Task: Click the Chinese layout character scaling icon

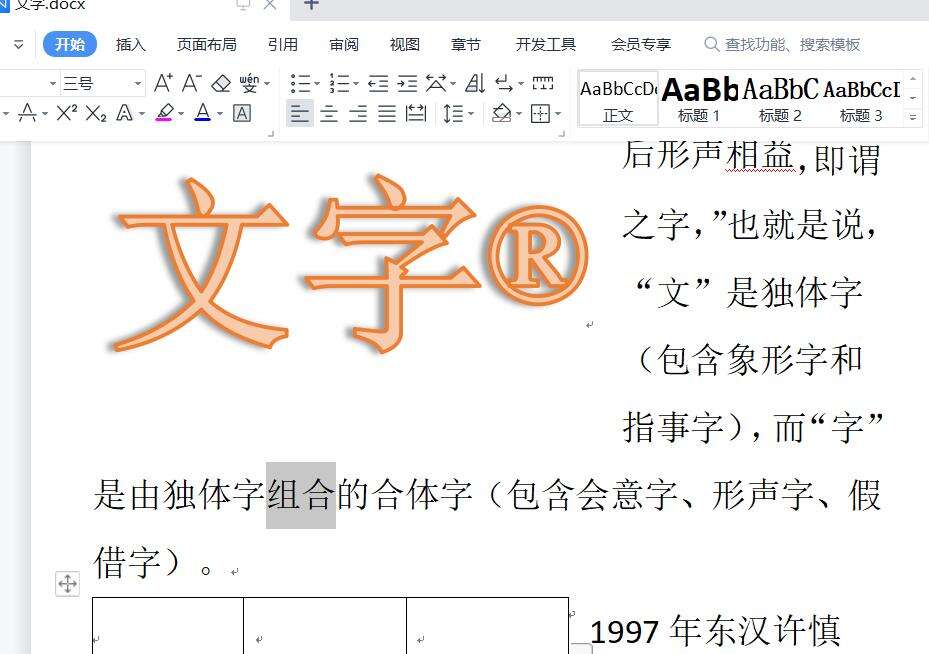Action: point(436,84)
